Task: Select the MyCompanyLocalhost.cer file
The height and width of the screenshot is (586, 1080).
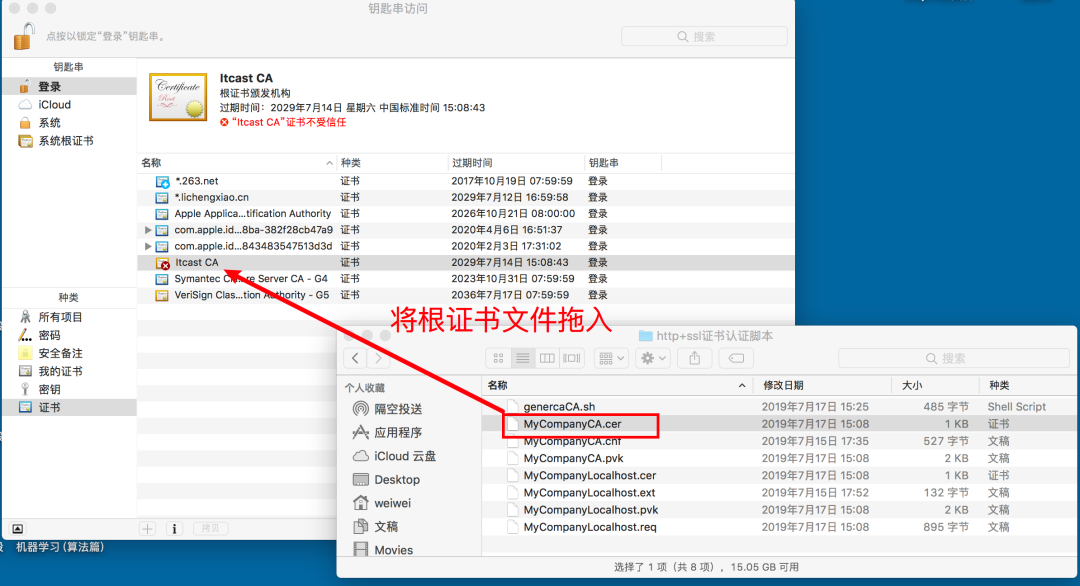Action: click(780, 475)
